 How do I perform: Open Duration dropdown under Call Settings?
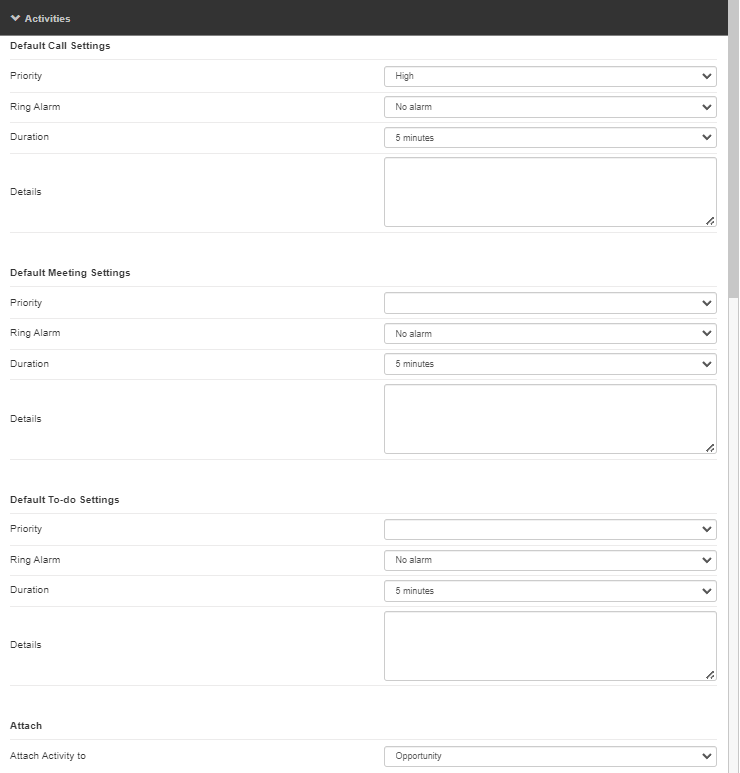coord(549,138)
